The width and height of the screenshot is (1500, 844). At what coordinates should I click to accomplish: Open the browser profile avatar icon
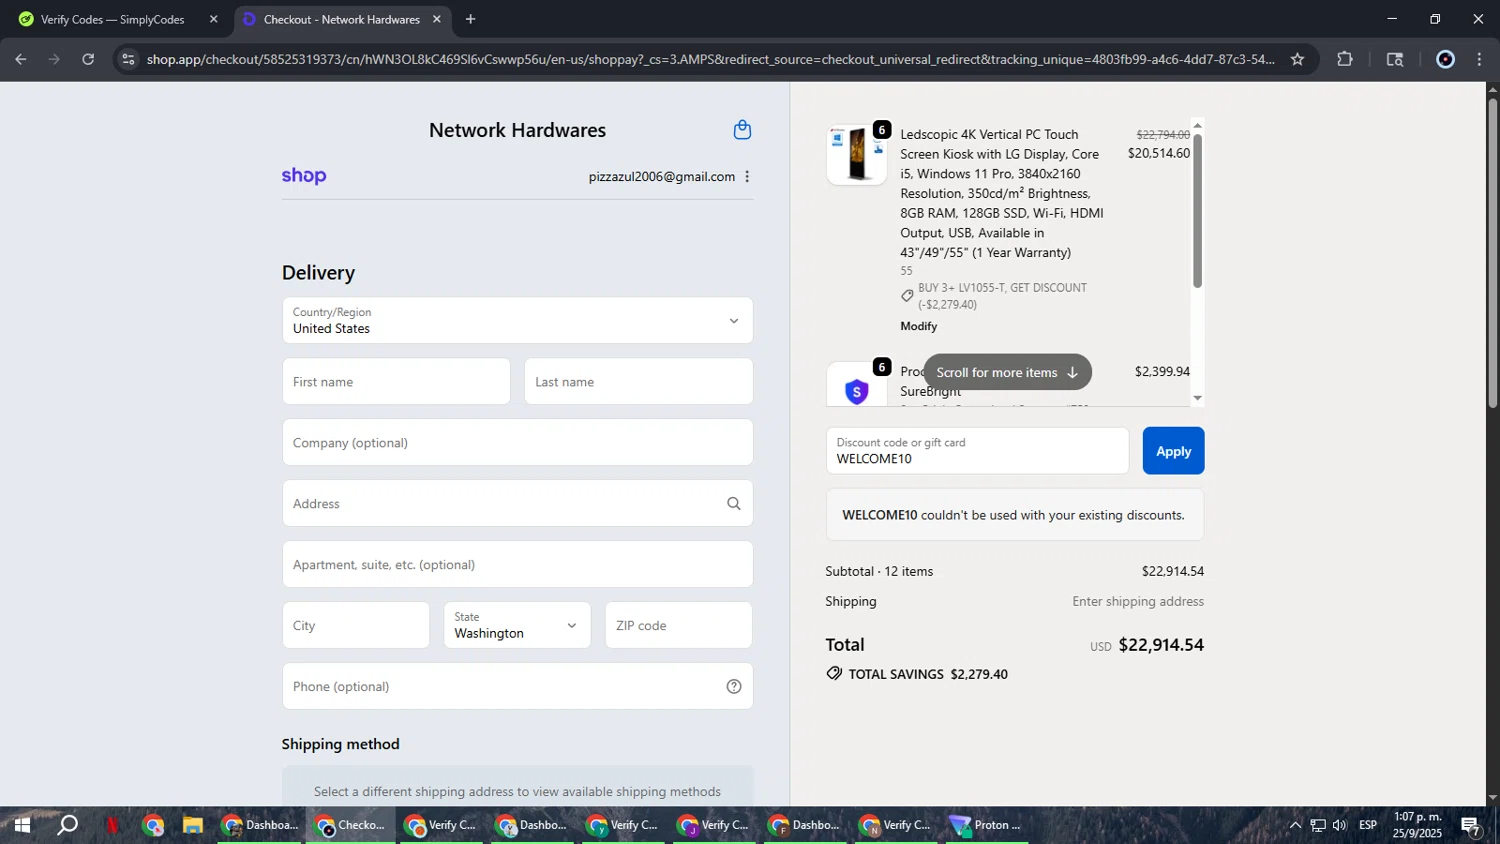1445,59
